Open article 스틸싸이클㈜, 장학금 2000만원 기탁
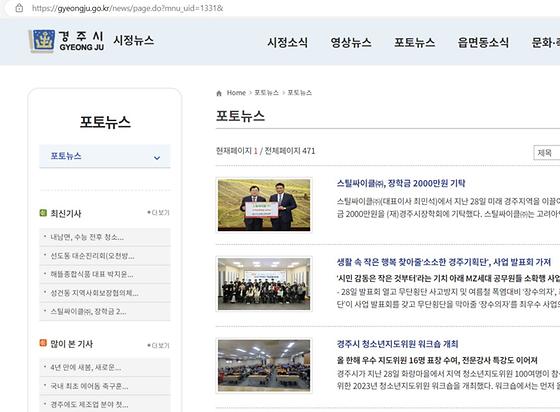The height and width of the screenshot is (412, 560). click(401, 184)
